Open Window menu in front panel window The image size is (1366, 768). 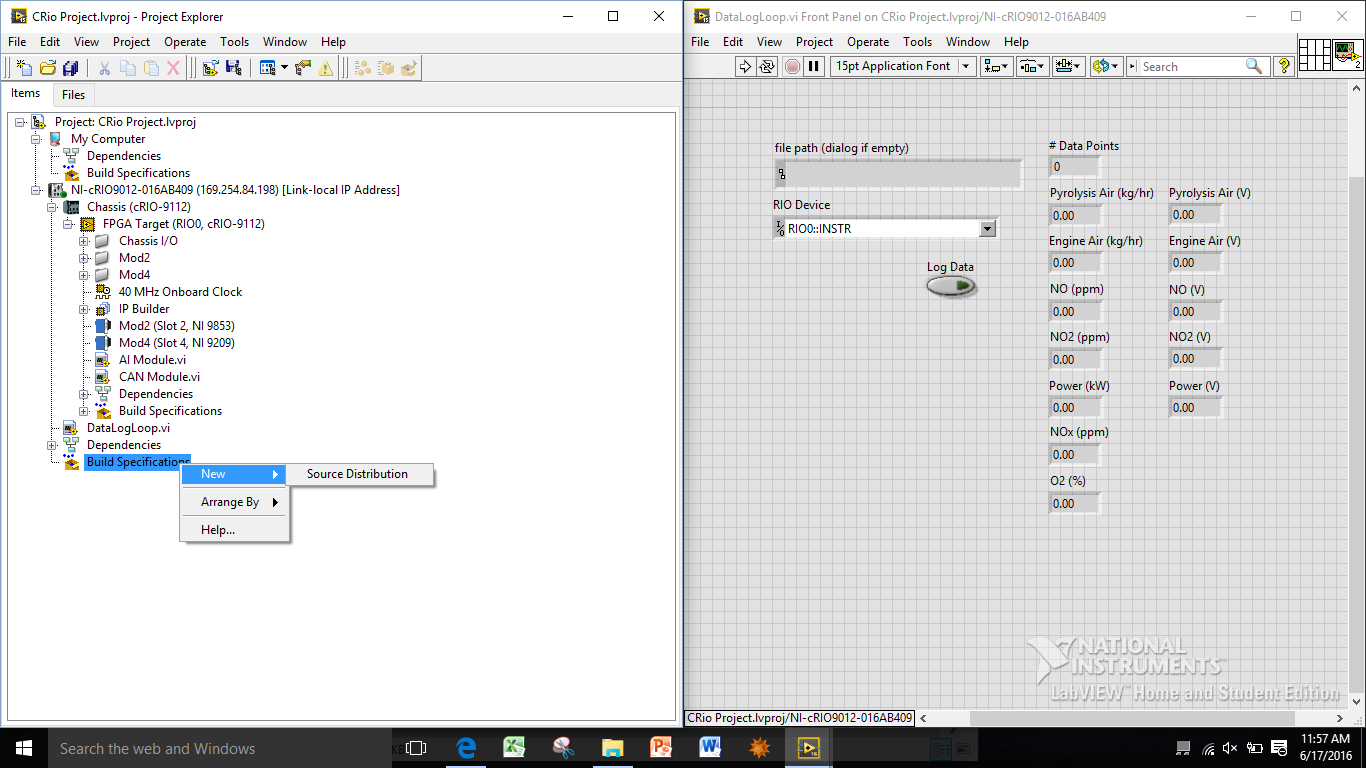[x=967, y=42]
